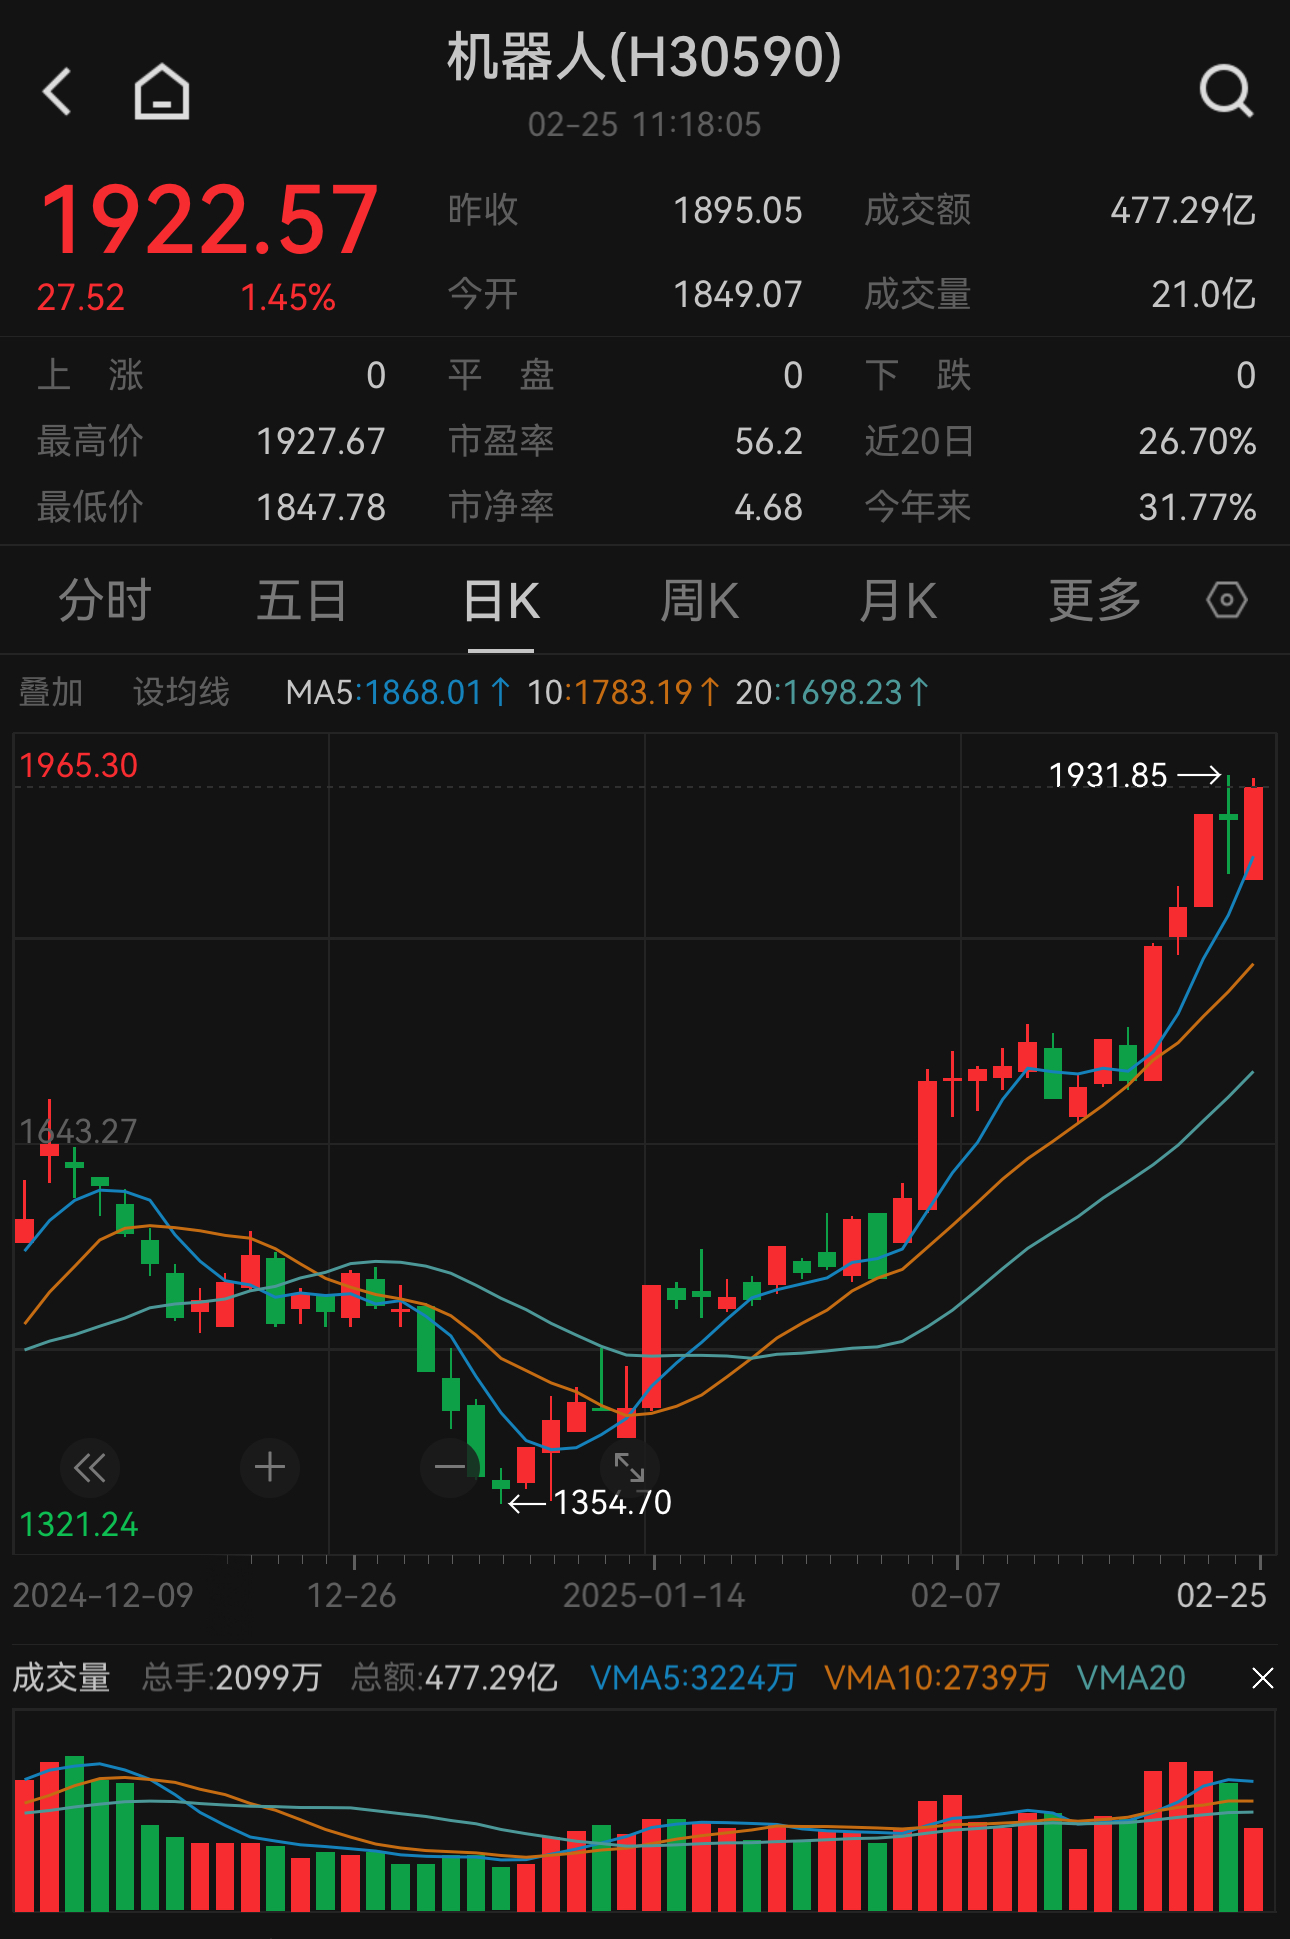Image resolution: width=1290 pixels, height=1939 pixels.
Task: Tap the 总手:2099万 text
Action: tap(231, 1678)
